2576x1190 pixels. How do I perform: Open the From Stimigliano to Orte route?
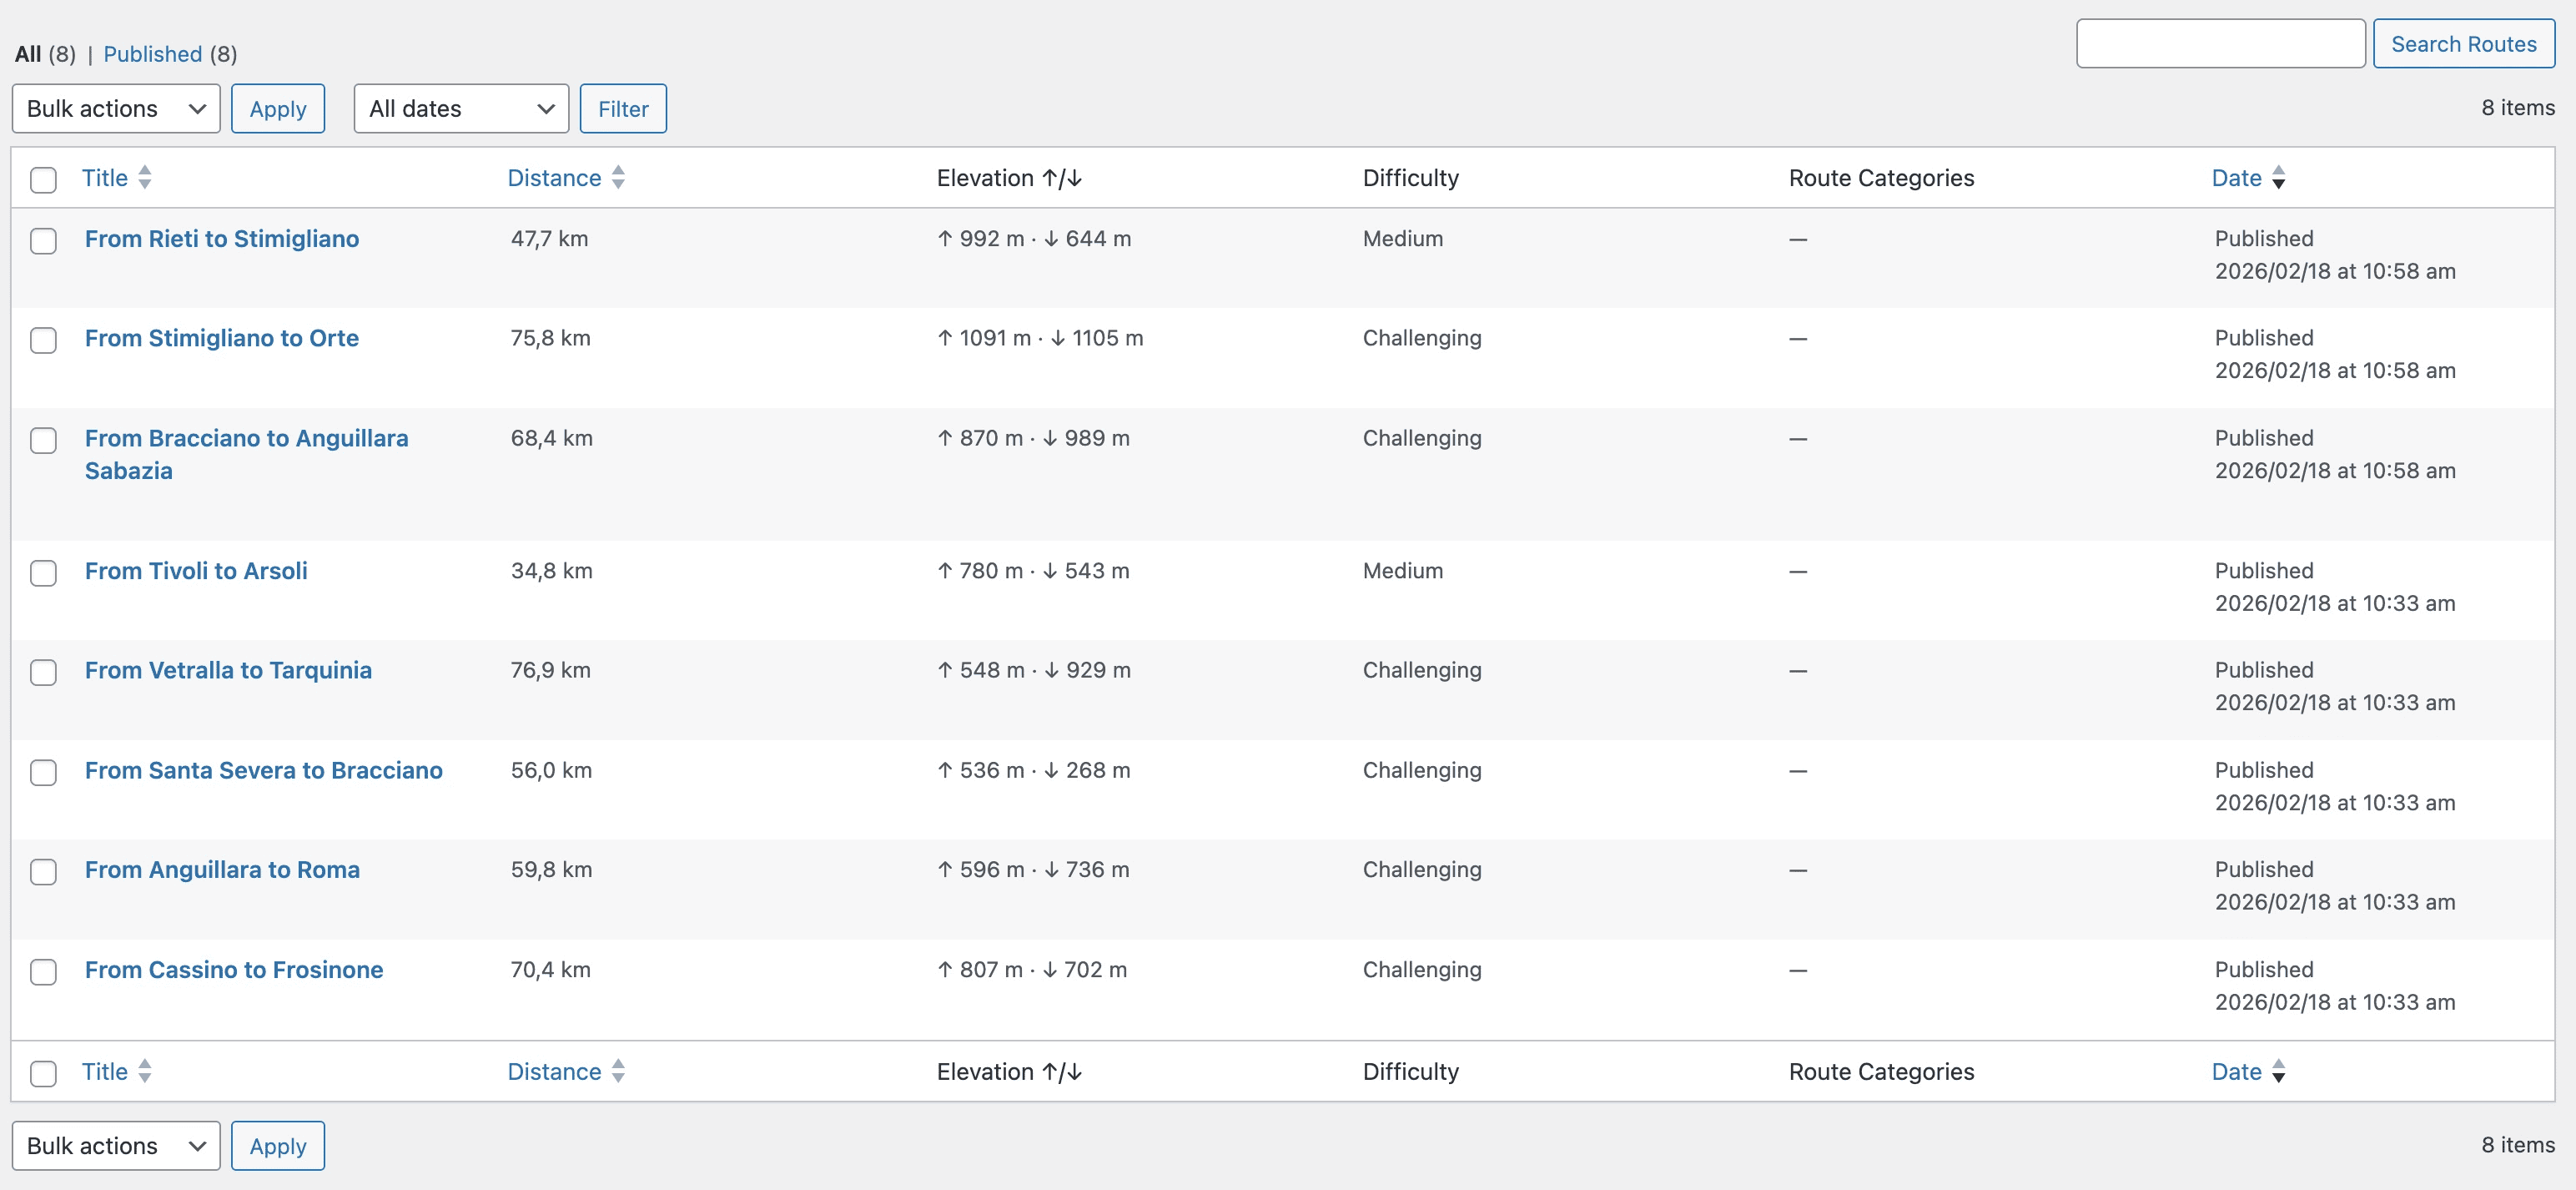221,338
